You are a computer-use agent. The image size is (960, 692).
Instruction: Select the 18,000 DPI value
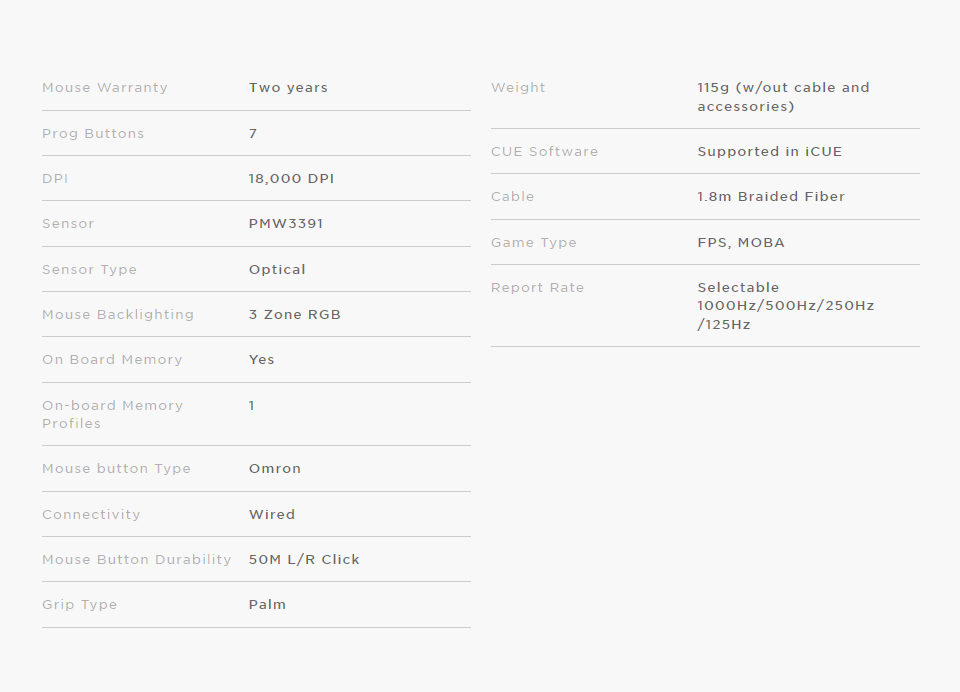pos(291,179)
